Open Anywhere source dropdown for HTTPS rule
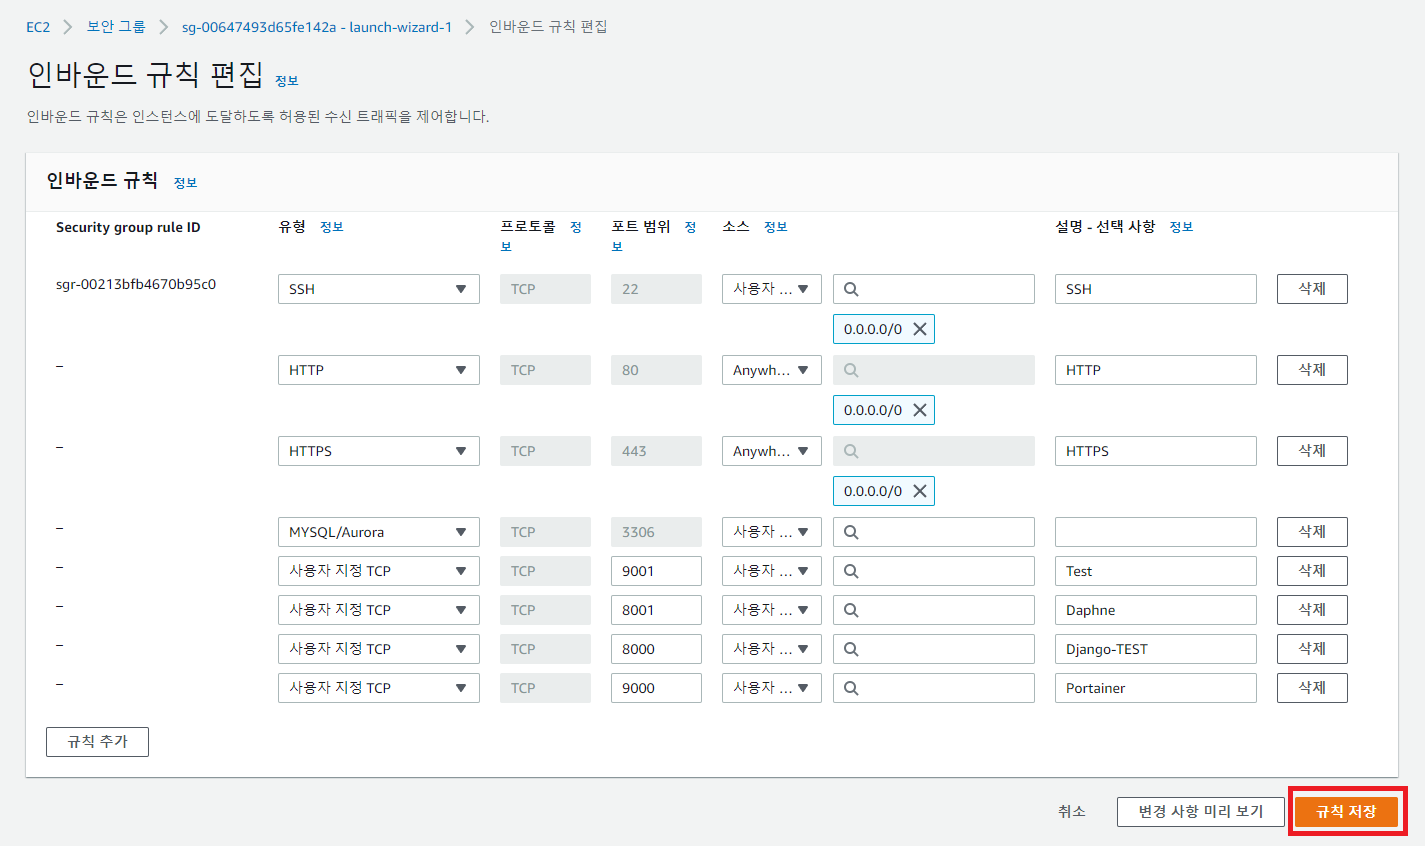Viewport: 1425px width, 846px height. [x=772, y=451]
